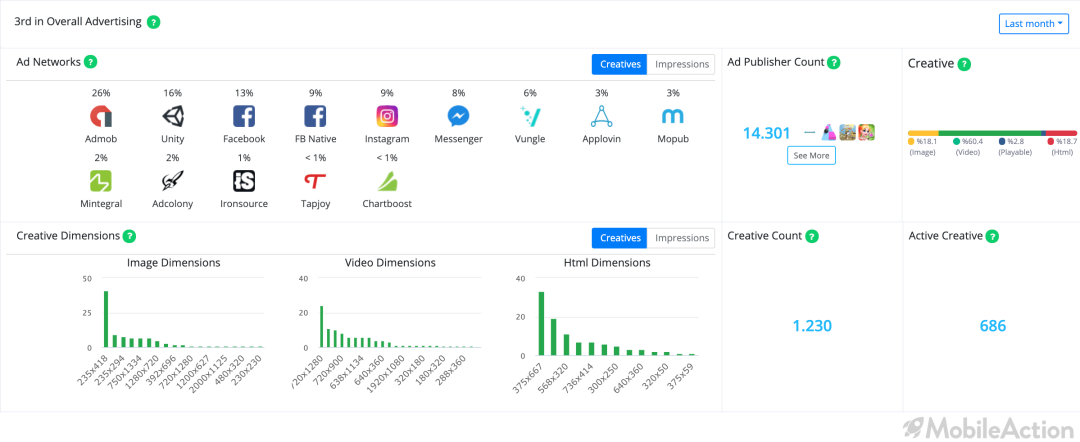Screen dimensions: 1080x442
Task: Click the Html Dimensions chart title
Action: 607,263
